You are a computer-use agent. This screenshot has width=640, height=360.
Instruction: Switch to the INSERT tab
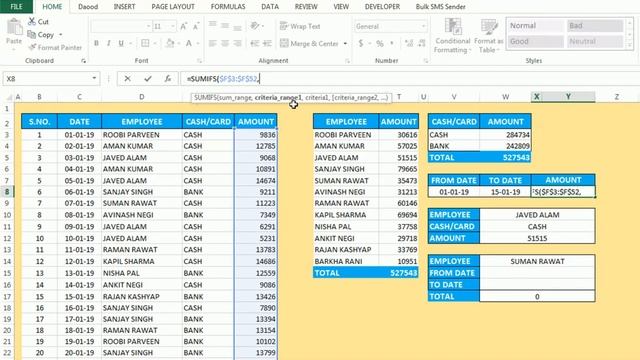[x=124, y=7]
